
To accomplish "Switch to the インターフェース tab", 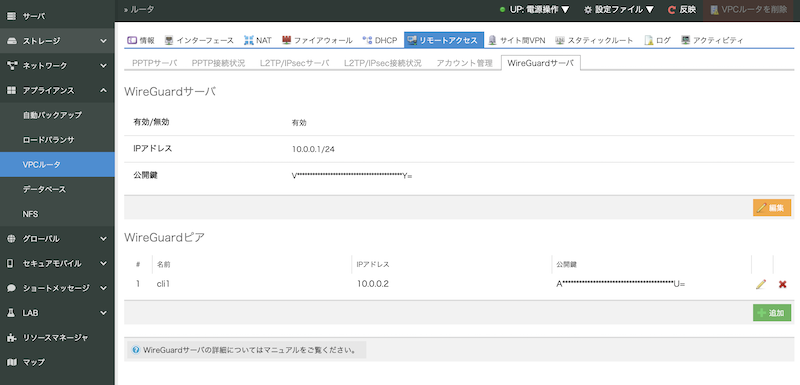I will click(199, 40).
